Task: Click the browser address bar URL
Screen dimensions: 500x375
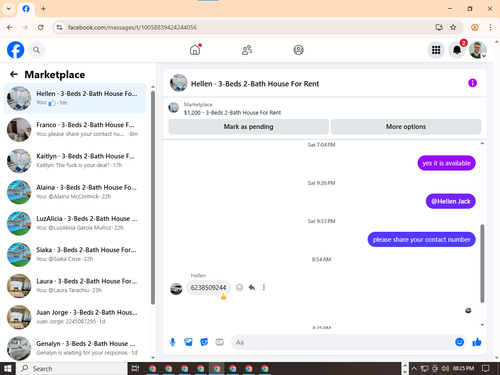Action: [132, 27]
